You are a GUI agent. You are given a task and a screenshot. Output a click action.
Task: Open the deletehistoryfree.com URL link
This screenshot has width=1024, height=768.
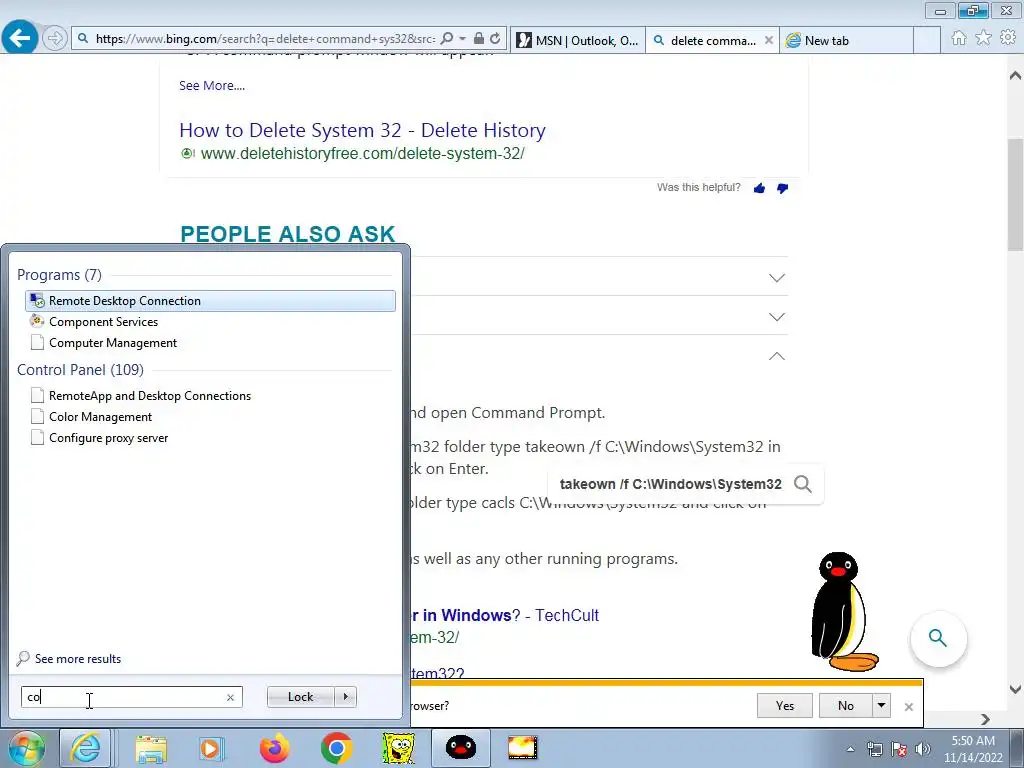point(362,153)
